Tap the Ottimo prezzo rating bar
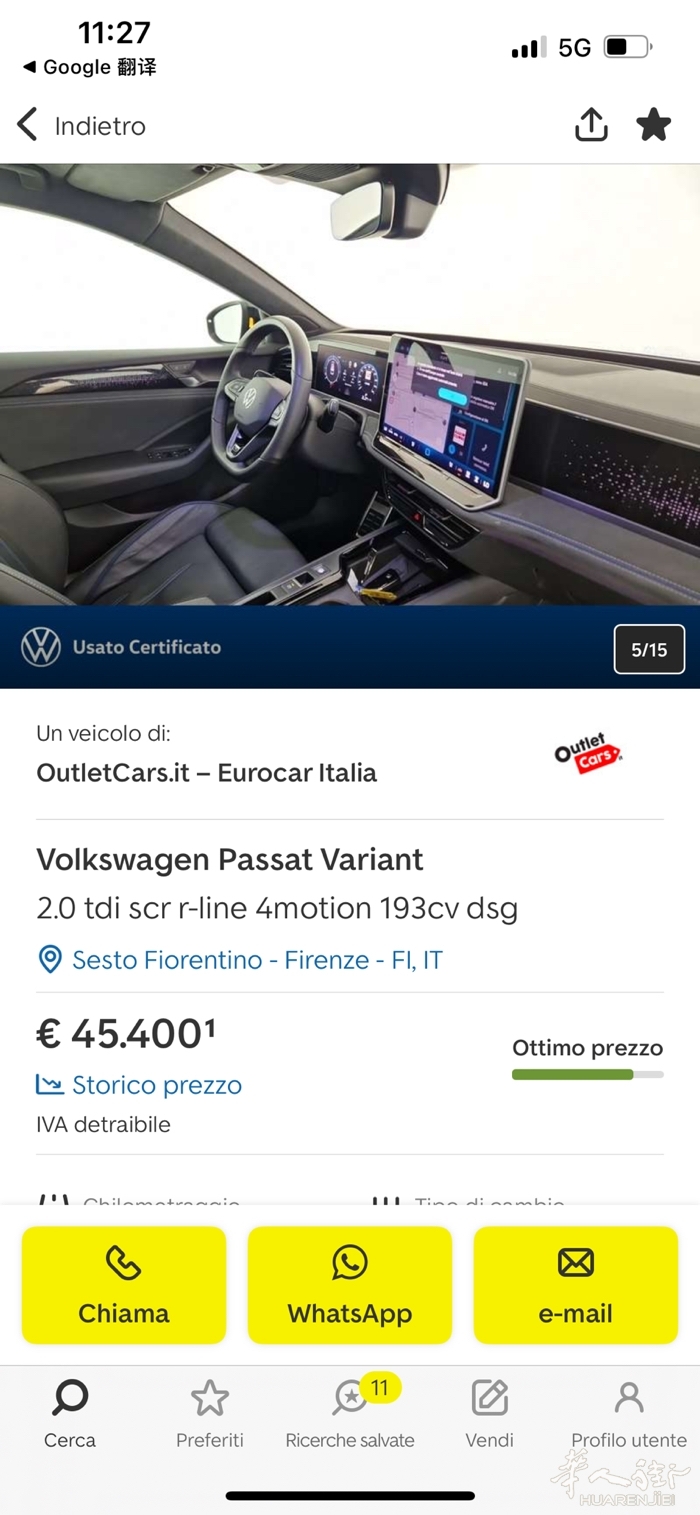Viewport: 700px width, 1515px height. (x=588, y=1074)
